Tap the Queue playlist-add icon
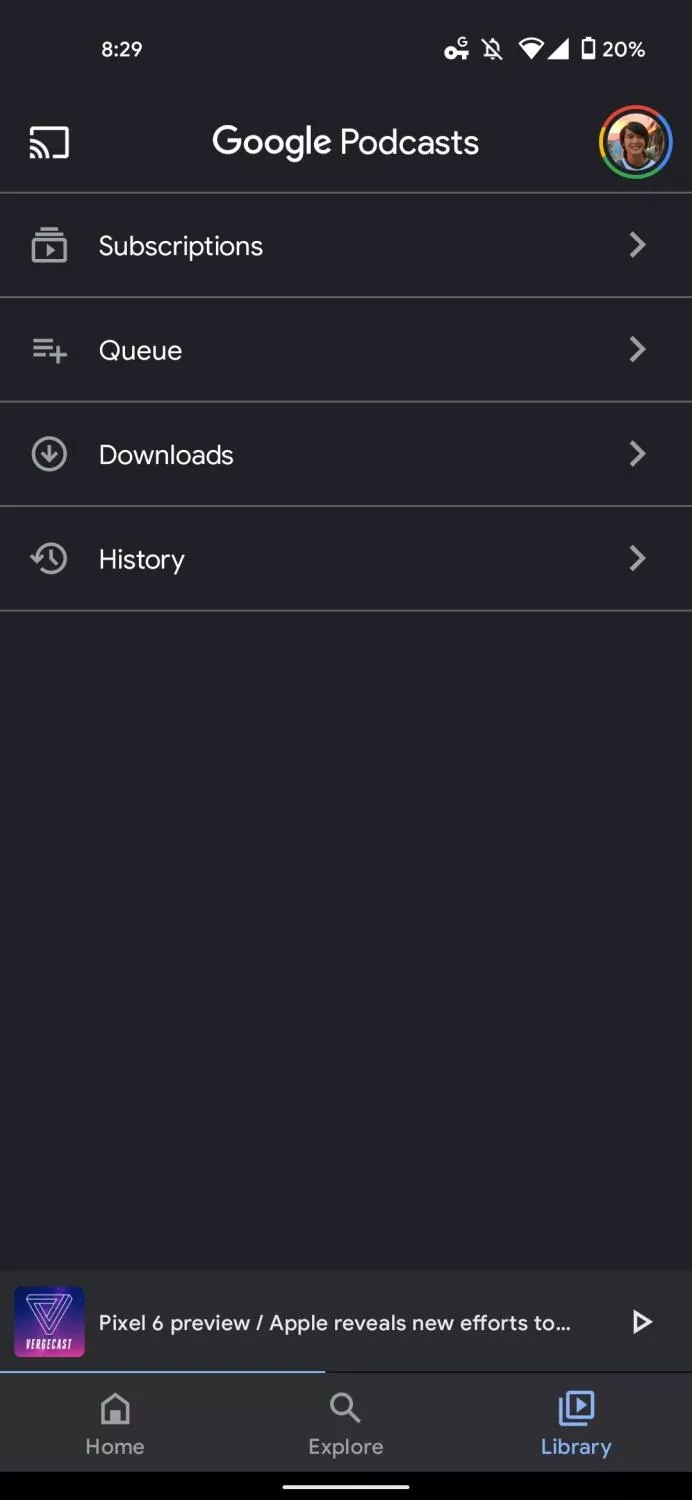Viewport: 692px width, 1500px height. (x=49, y=350)
